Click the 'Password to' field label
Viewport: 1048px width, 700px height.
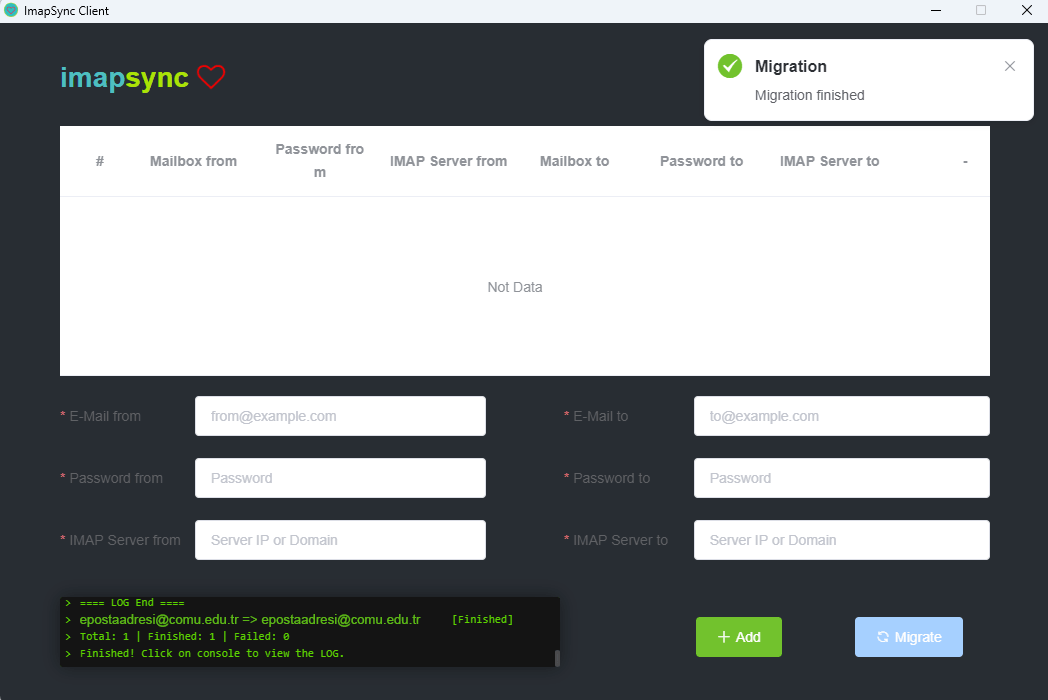[x=612, y=478]
